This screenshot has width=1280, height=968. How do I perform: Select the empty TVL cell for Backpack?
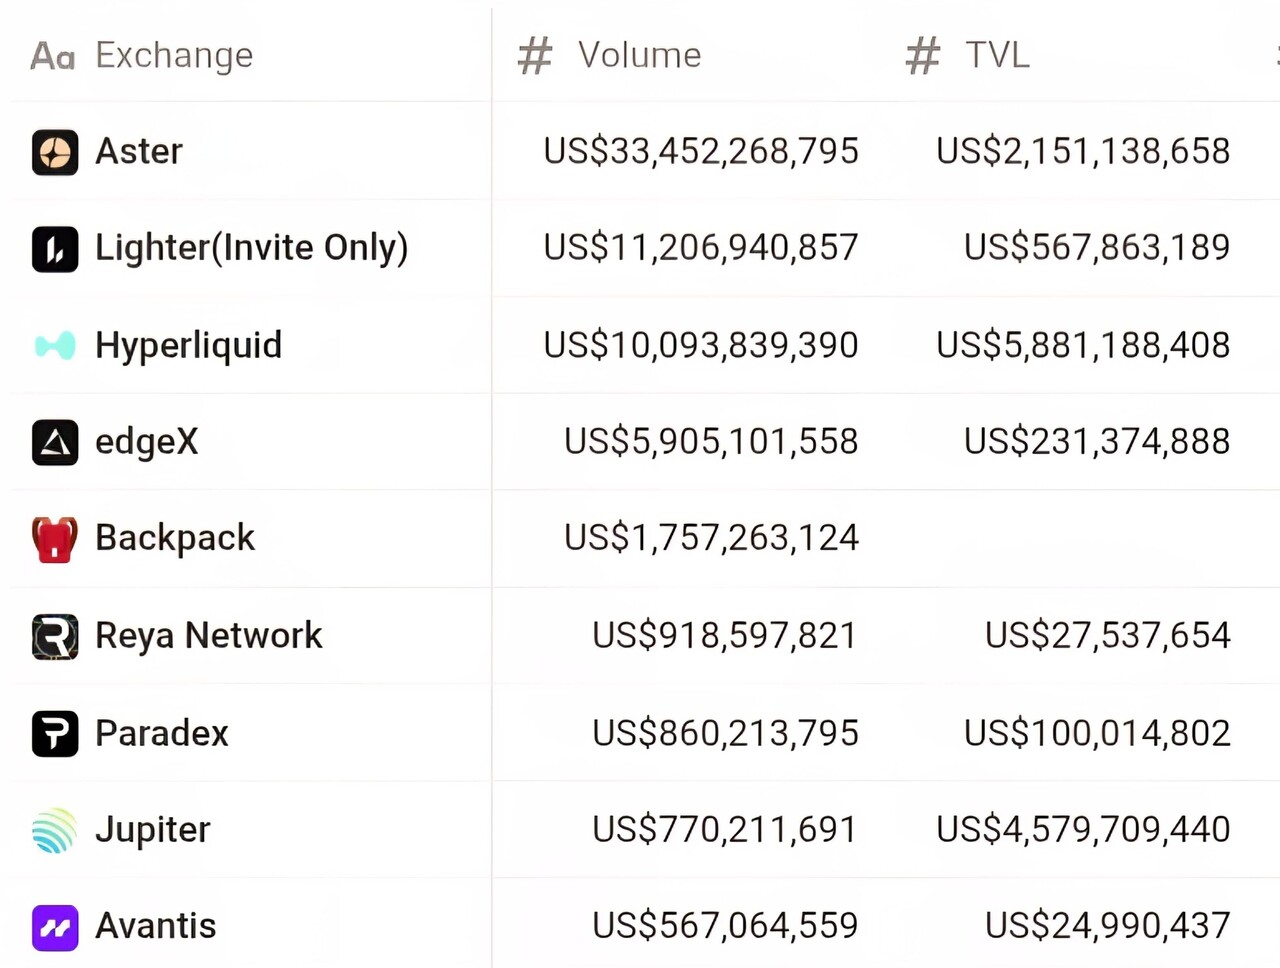coord(1080,538)
